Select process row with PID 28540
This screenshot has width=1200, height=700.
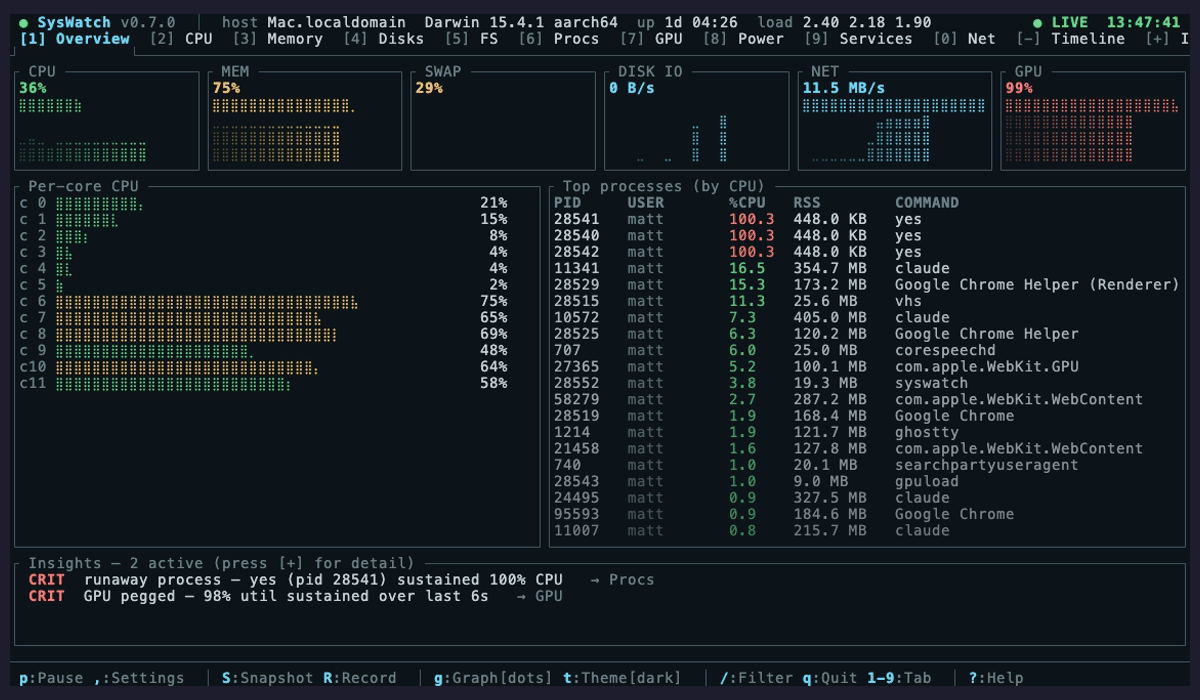[866, 236]
